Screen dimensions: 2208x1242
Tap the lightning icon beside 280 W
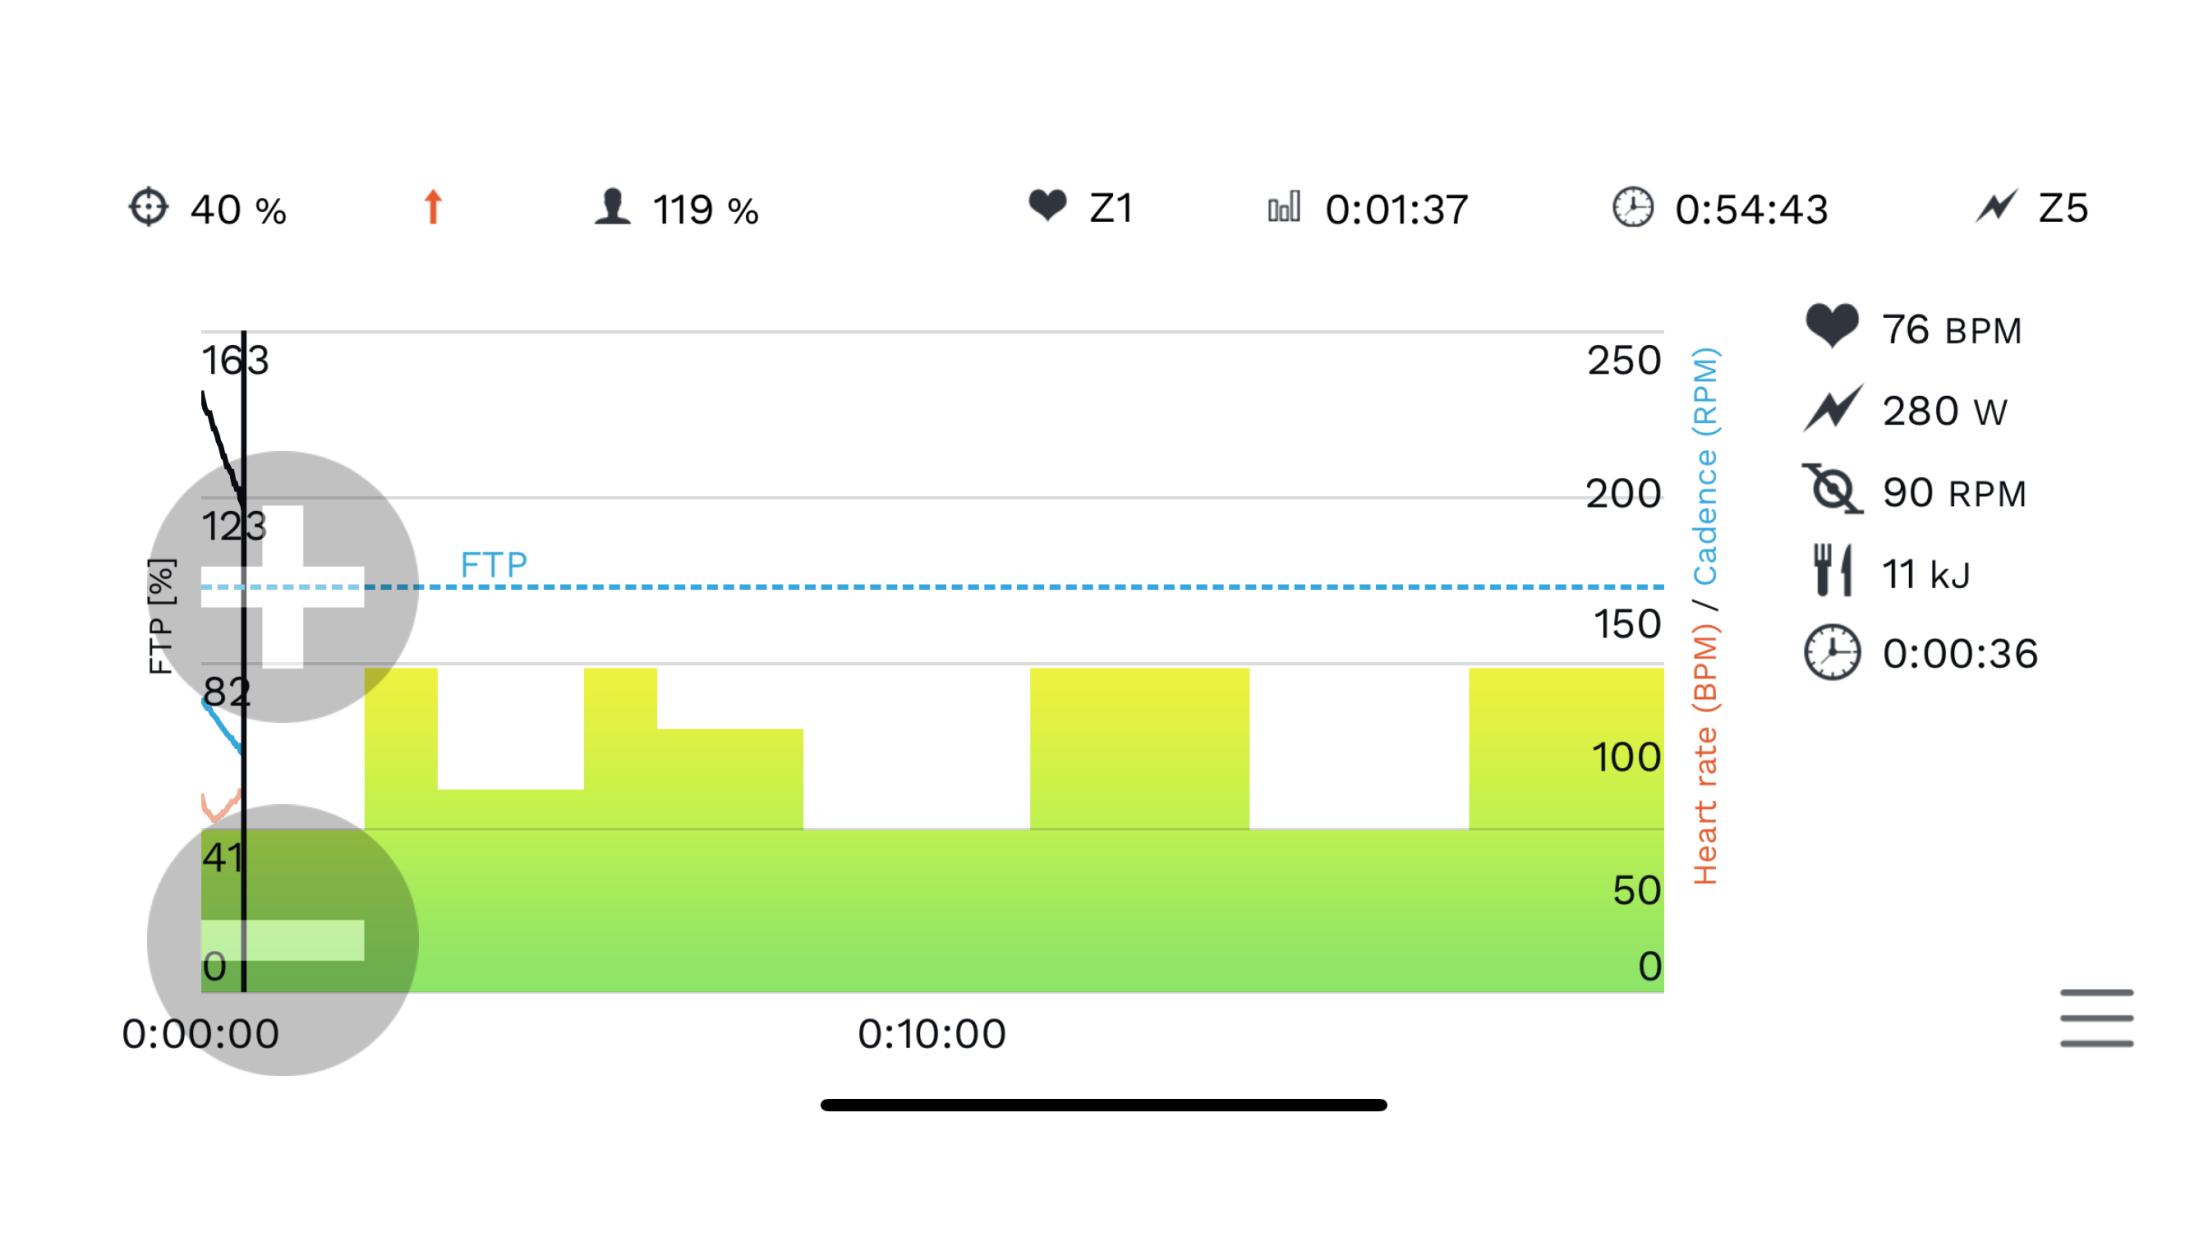pos(1832,409)
